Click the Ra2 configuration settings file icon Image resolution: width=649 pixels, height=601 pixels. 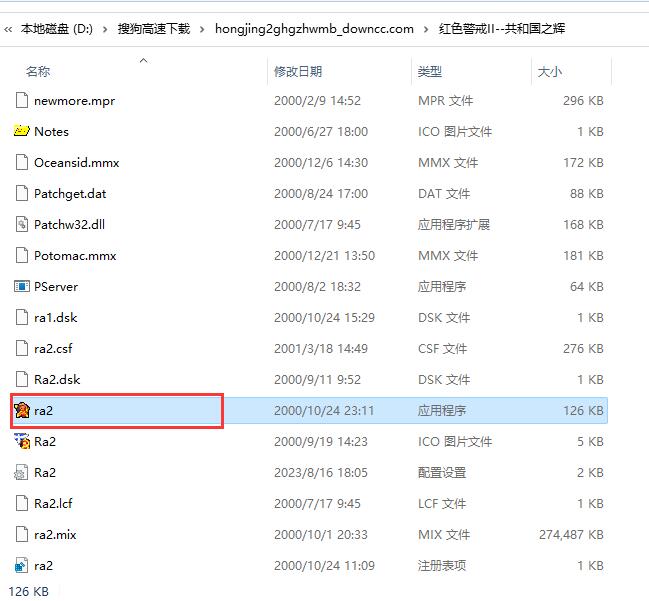coord(22,472)
